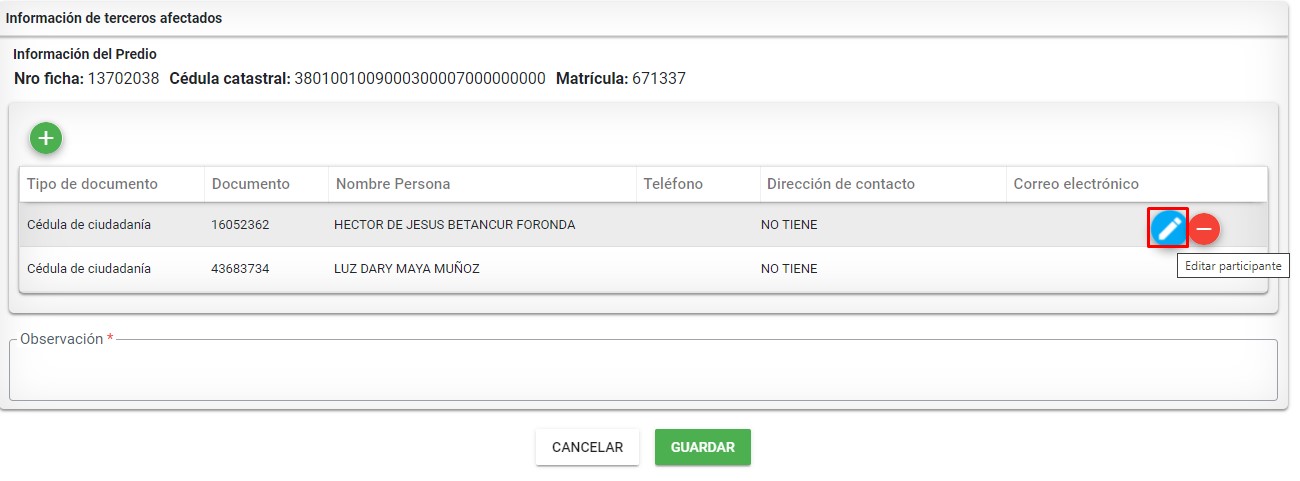Select the Correo electrónico column header

1076,184
